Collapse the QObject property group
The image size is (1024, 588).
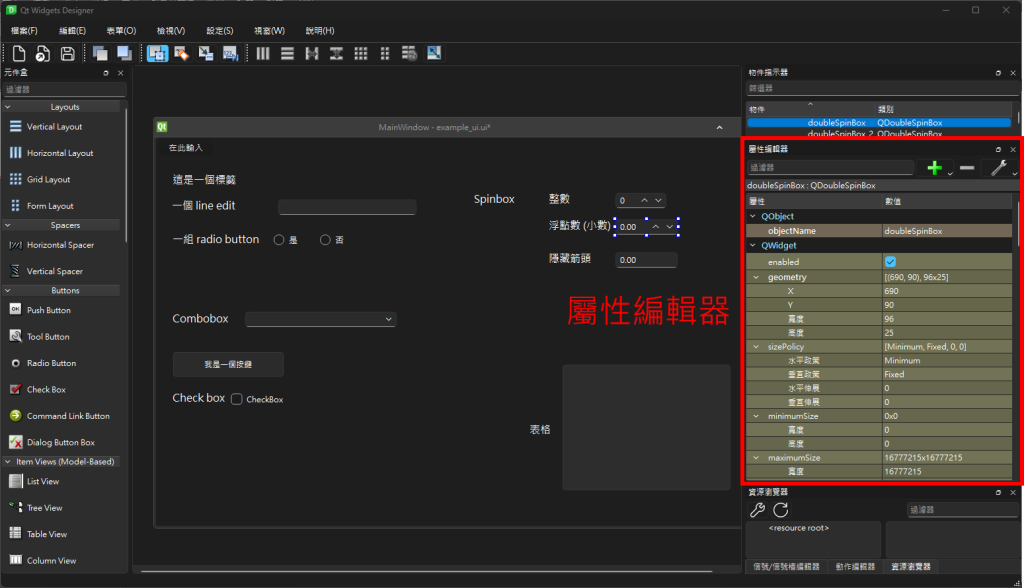[x=753, y=216]
